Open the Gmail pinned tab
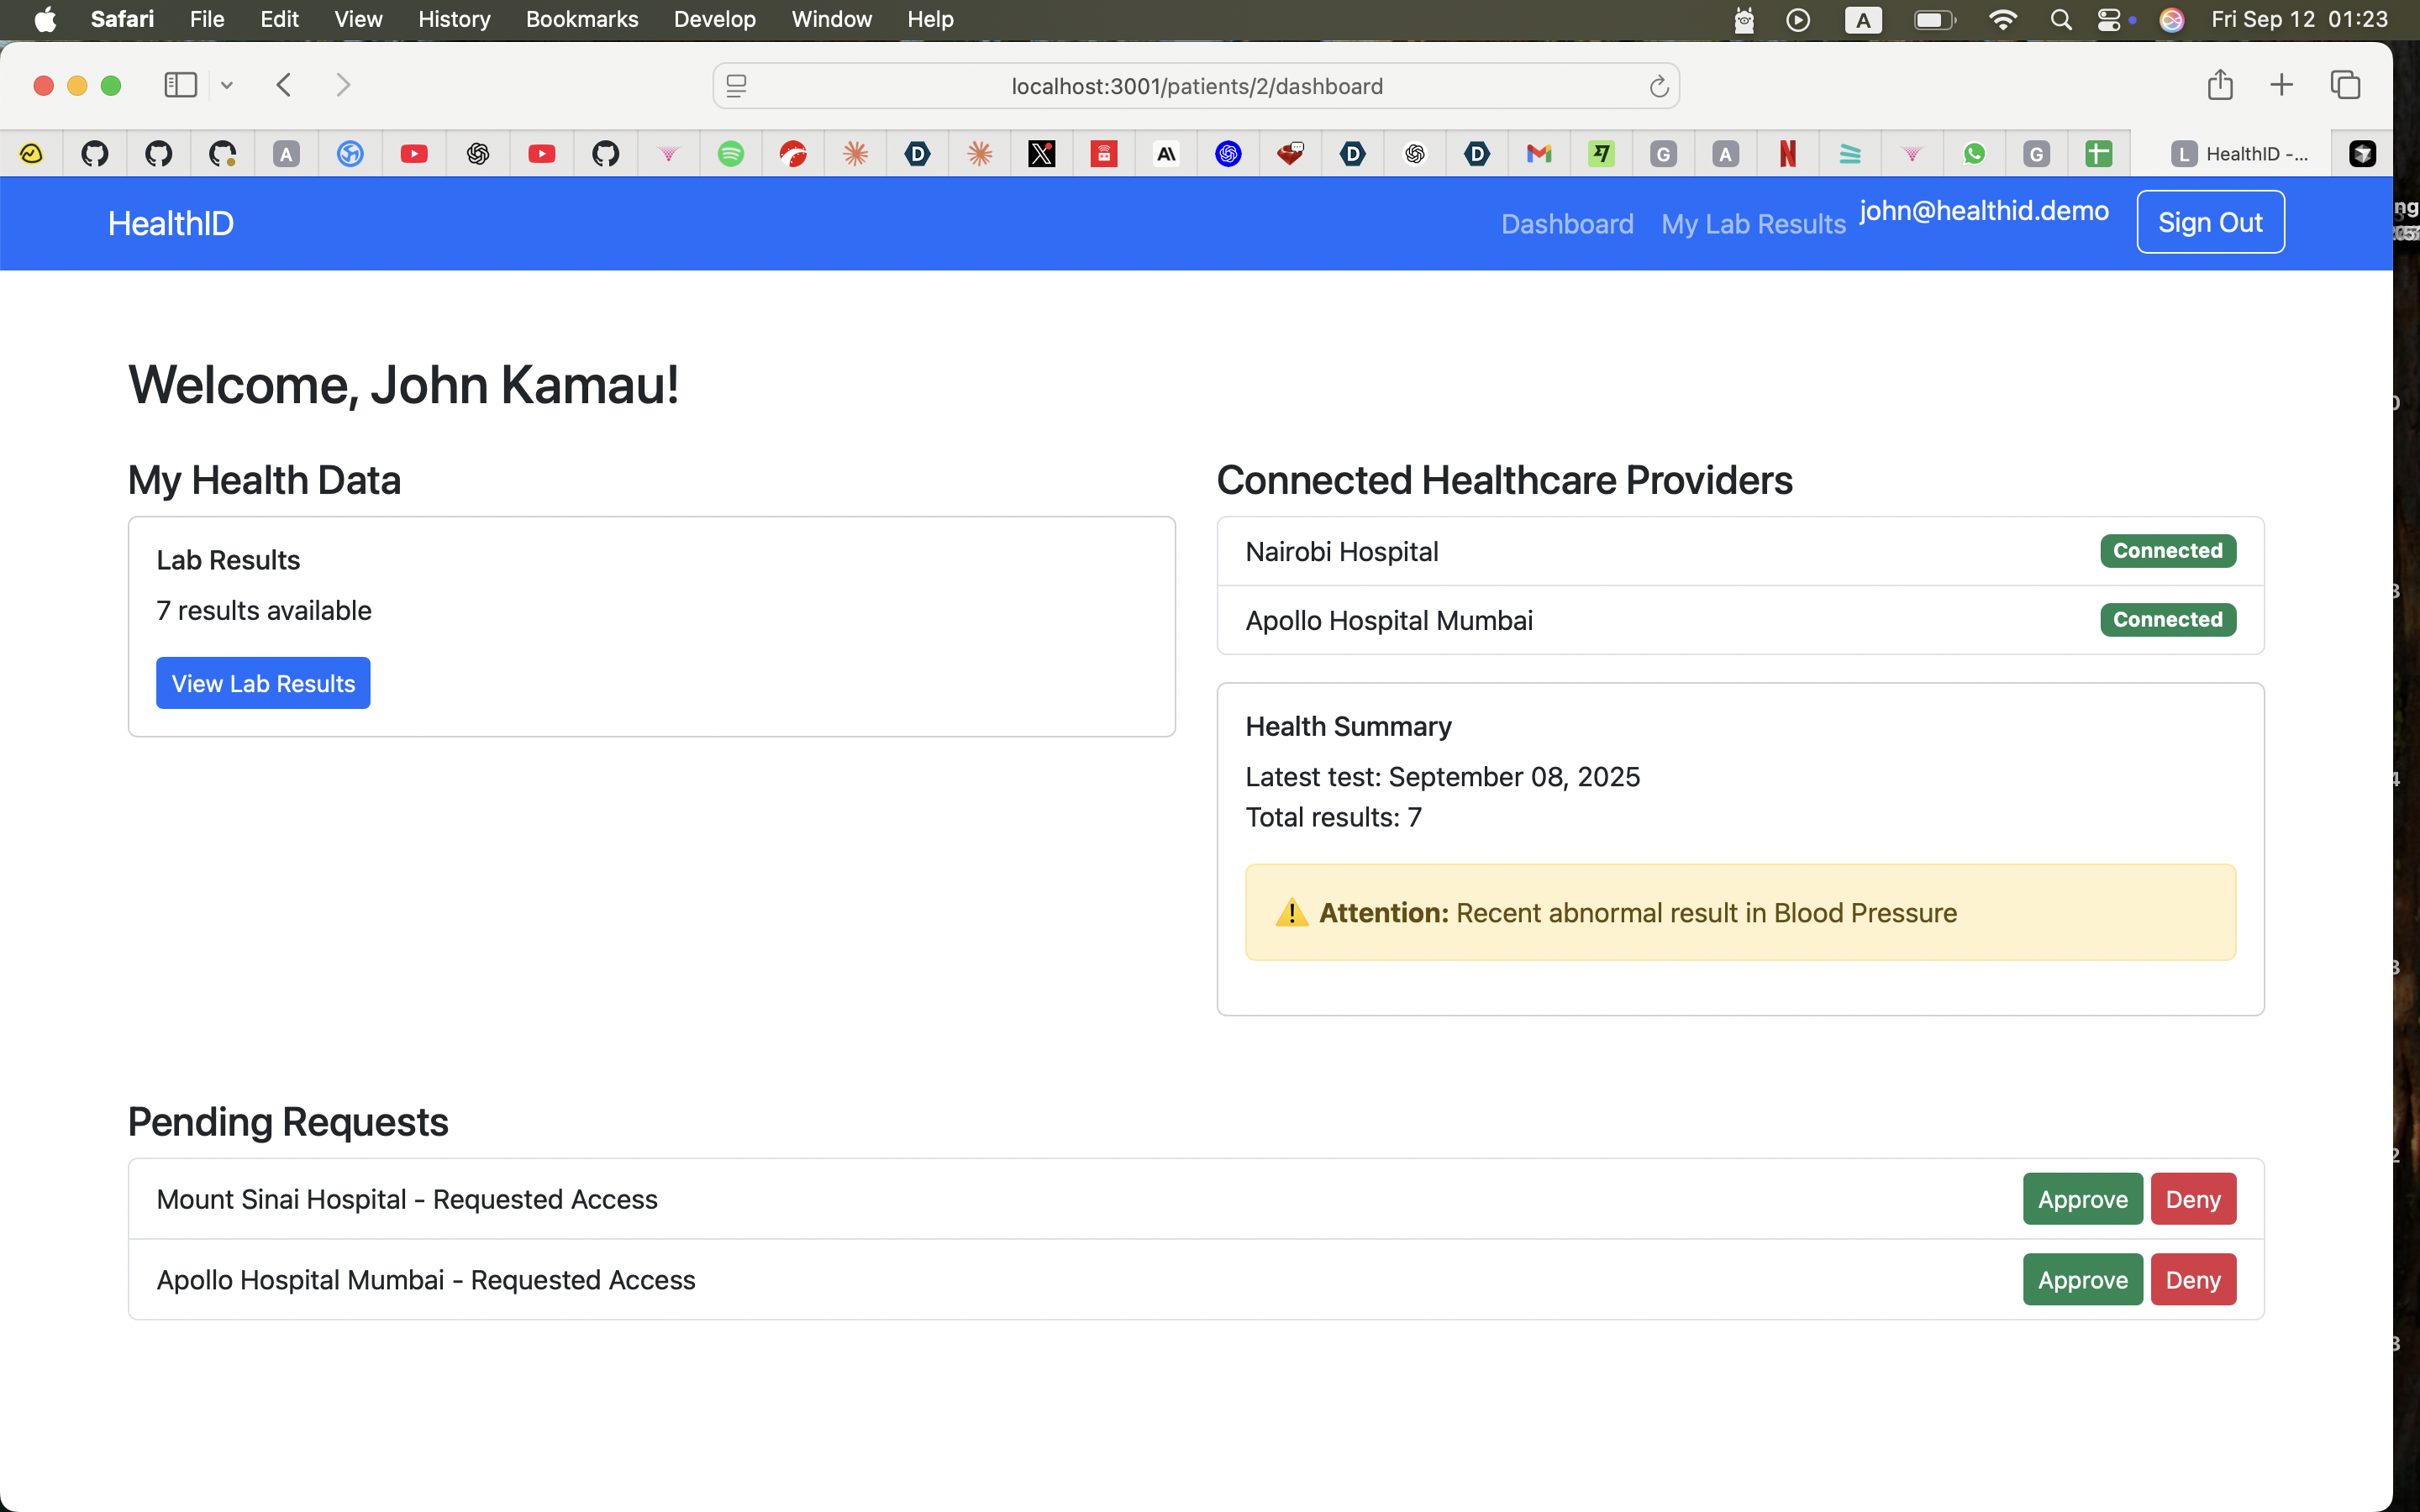This screenshot has height=1512, width=2420. coord(1539,153)
